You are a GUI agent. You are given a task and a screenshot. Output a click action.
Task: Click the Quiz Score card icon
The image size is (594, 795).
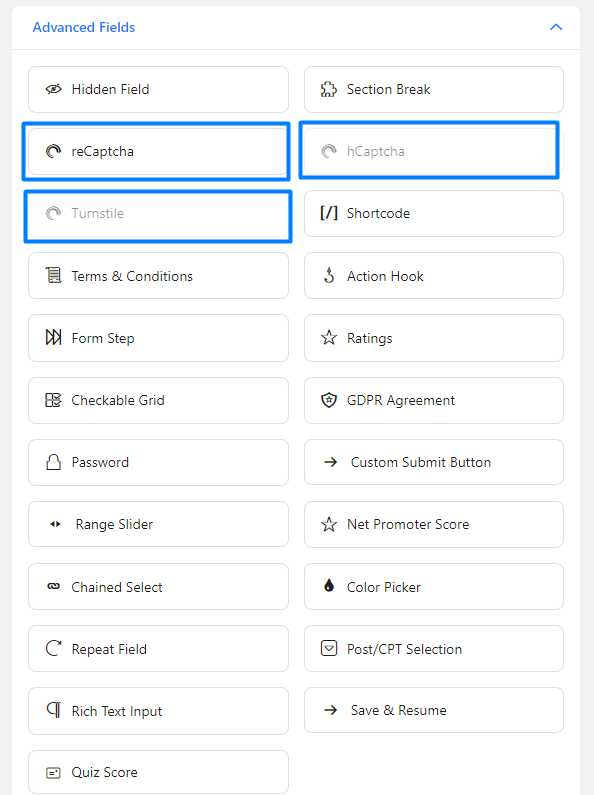53,773
